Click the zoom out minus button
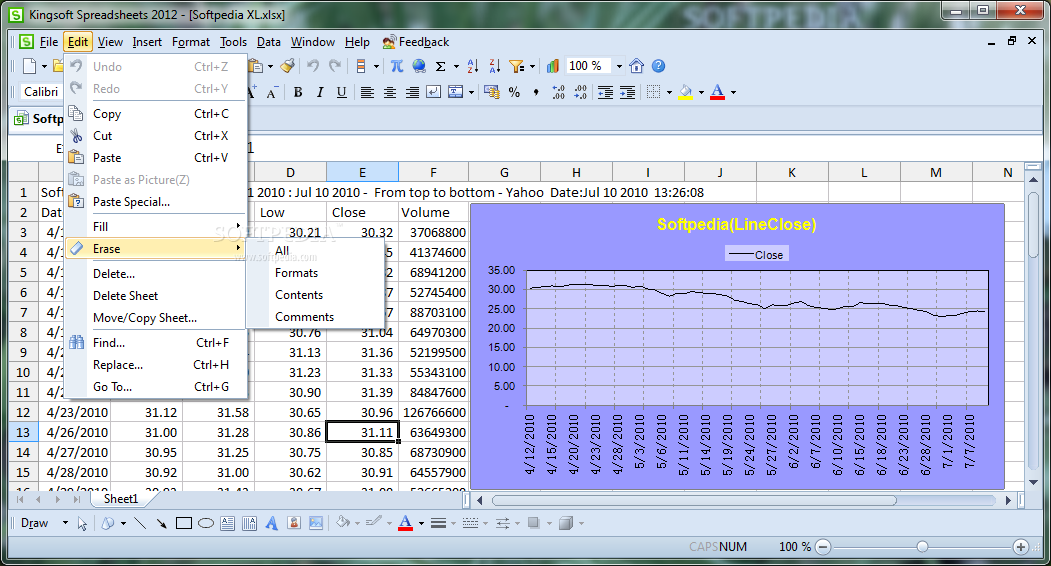This screenshot has height=566, width=1051. (823, 547)
